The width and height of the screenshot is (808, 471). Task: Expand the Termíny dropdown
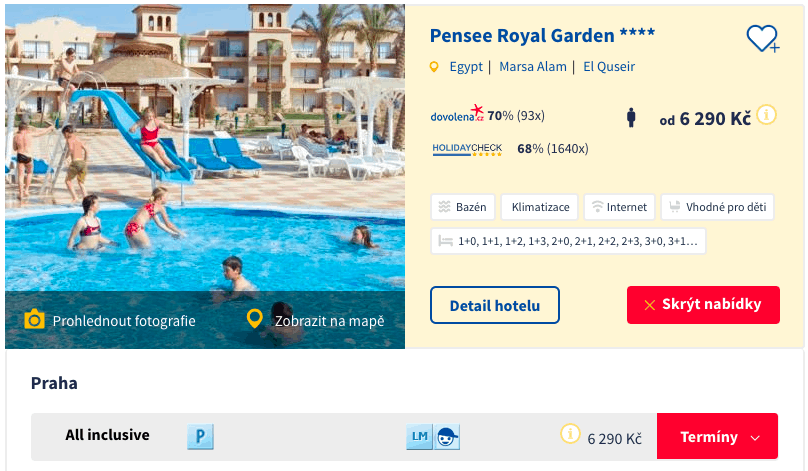(x=717, y=437)
